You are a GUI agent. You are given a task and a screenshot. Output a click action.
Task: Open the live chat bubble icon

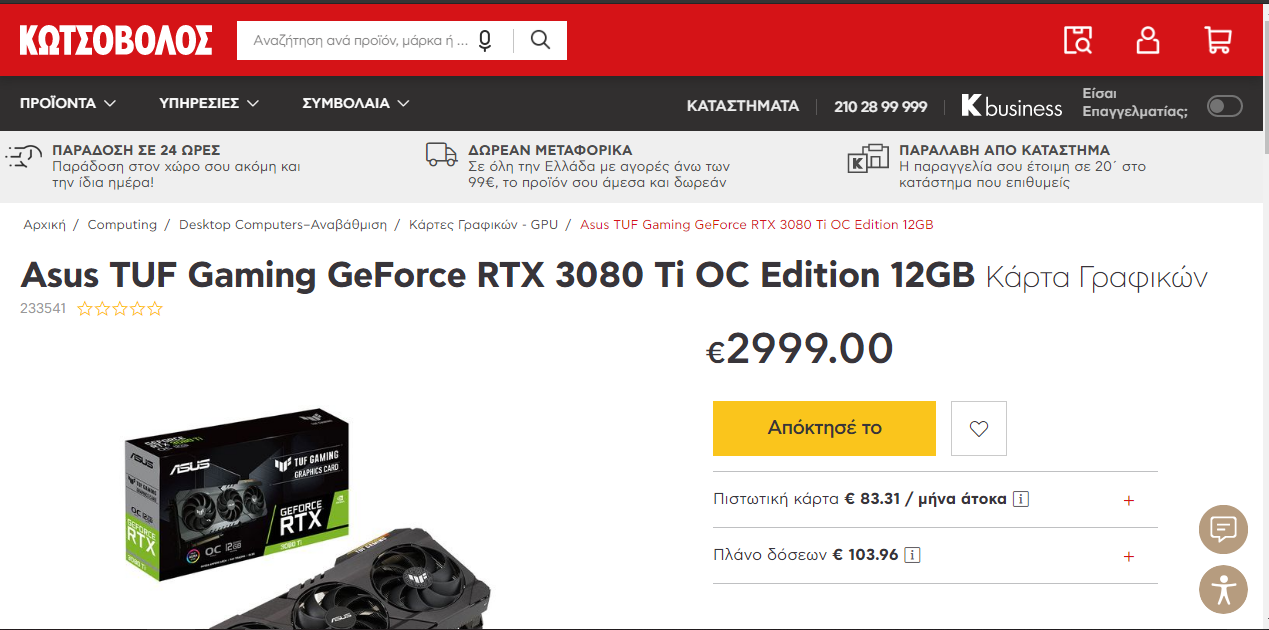(1223, 531)
